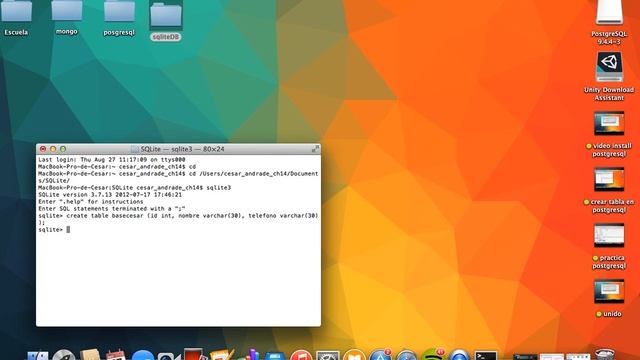640x360 pixels.
Task: Click the line ending with the 'sqlite3' command
Action: [x=134, y=188]
